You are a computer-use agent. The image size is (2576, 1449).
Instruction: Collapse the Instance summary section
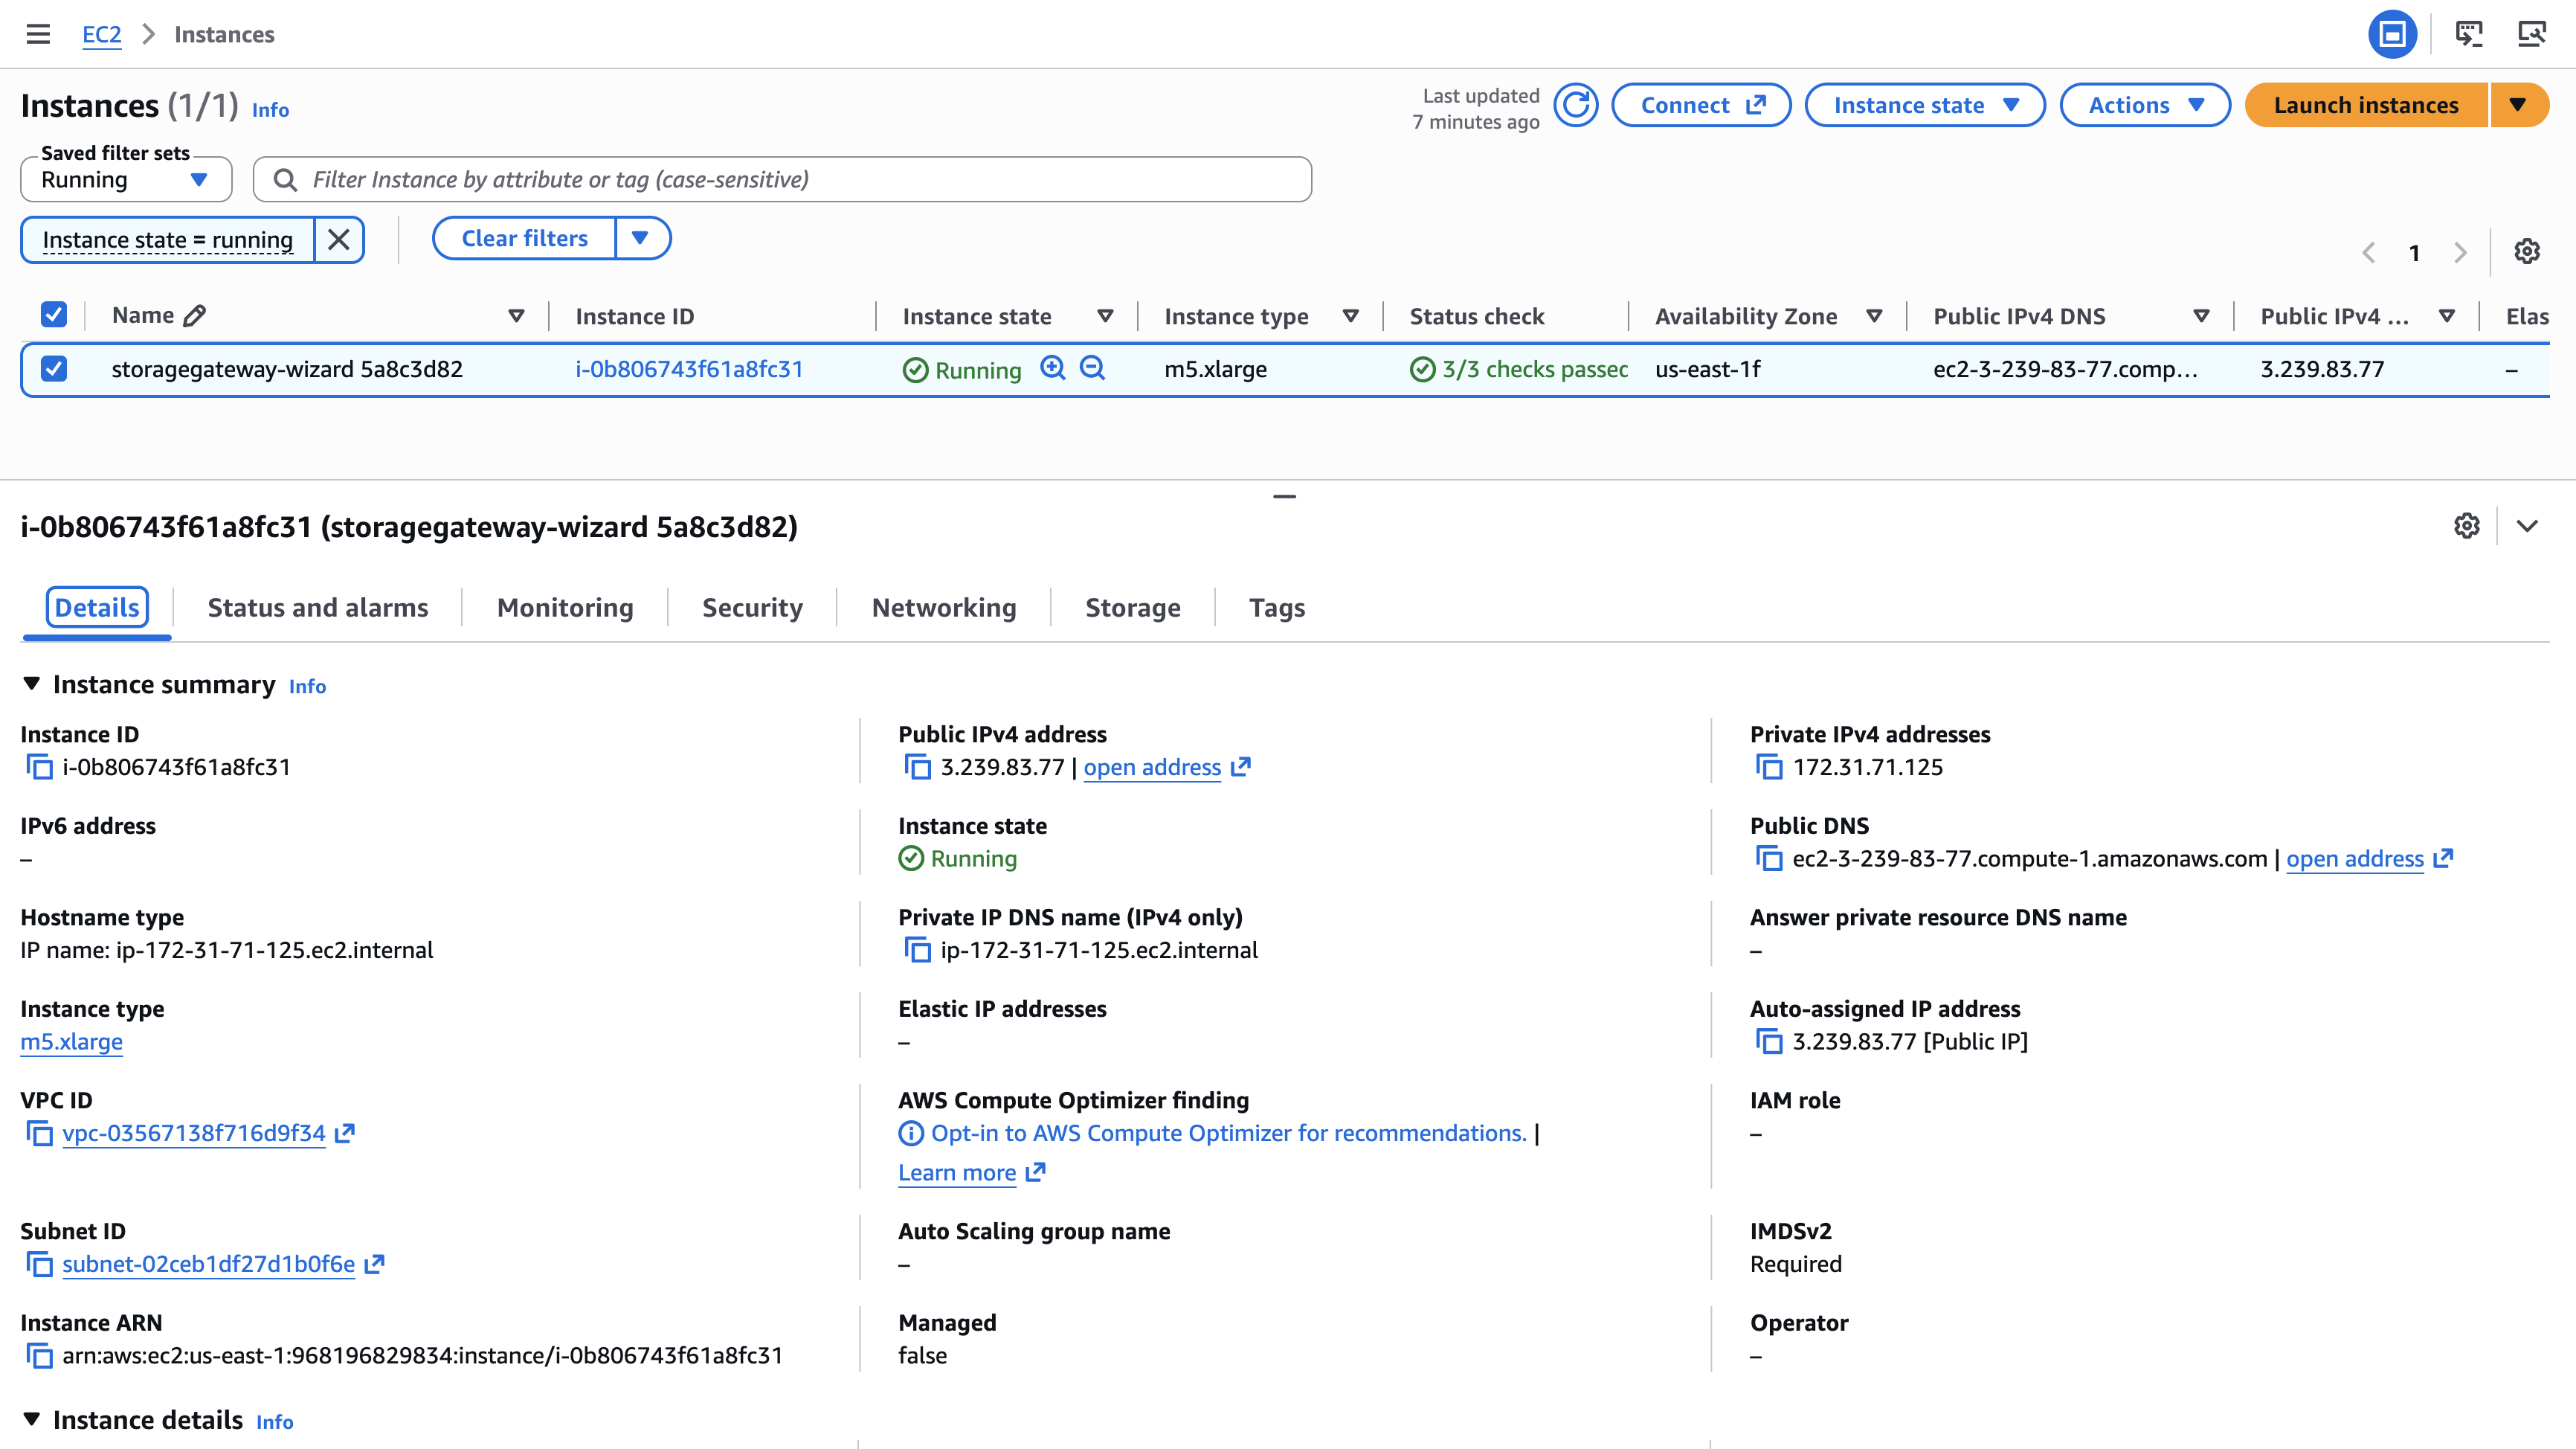pyautogui.click(x=31, y=683)
